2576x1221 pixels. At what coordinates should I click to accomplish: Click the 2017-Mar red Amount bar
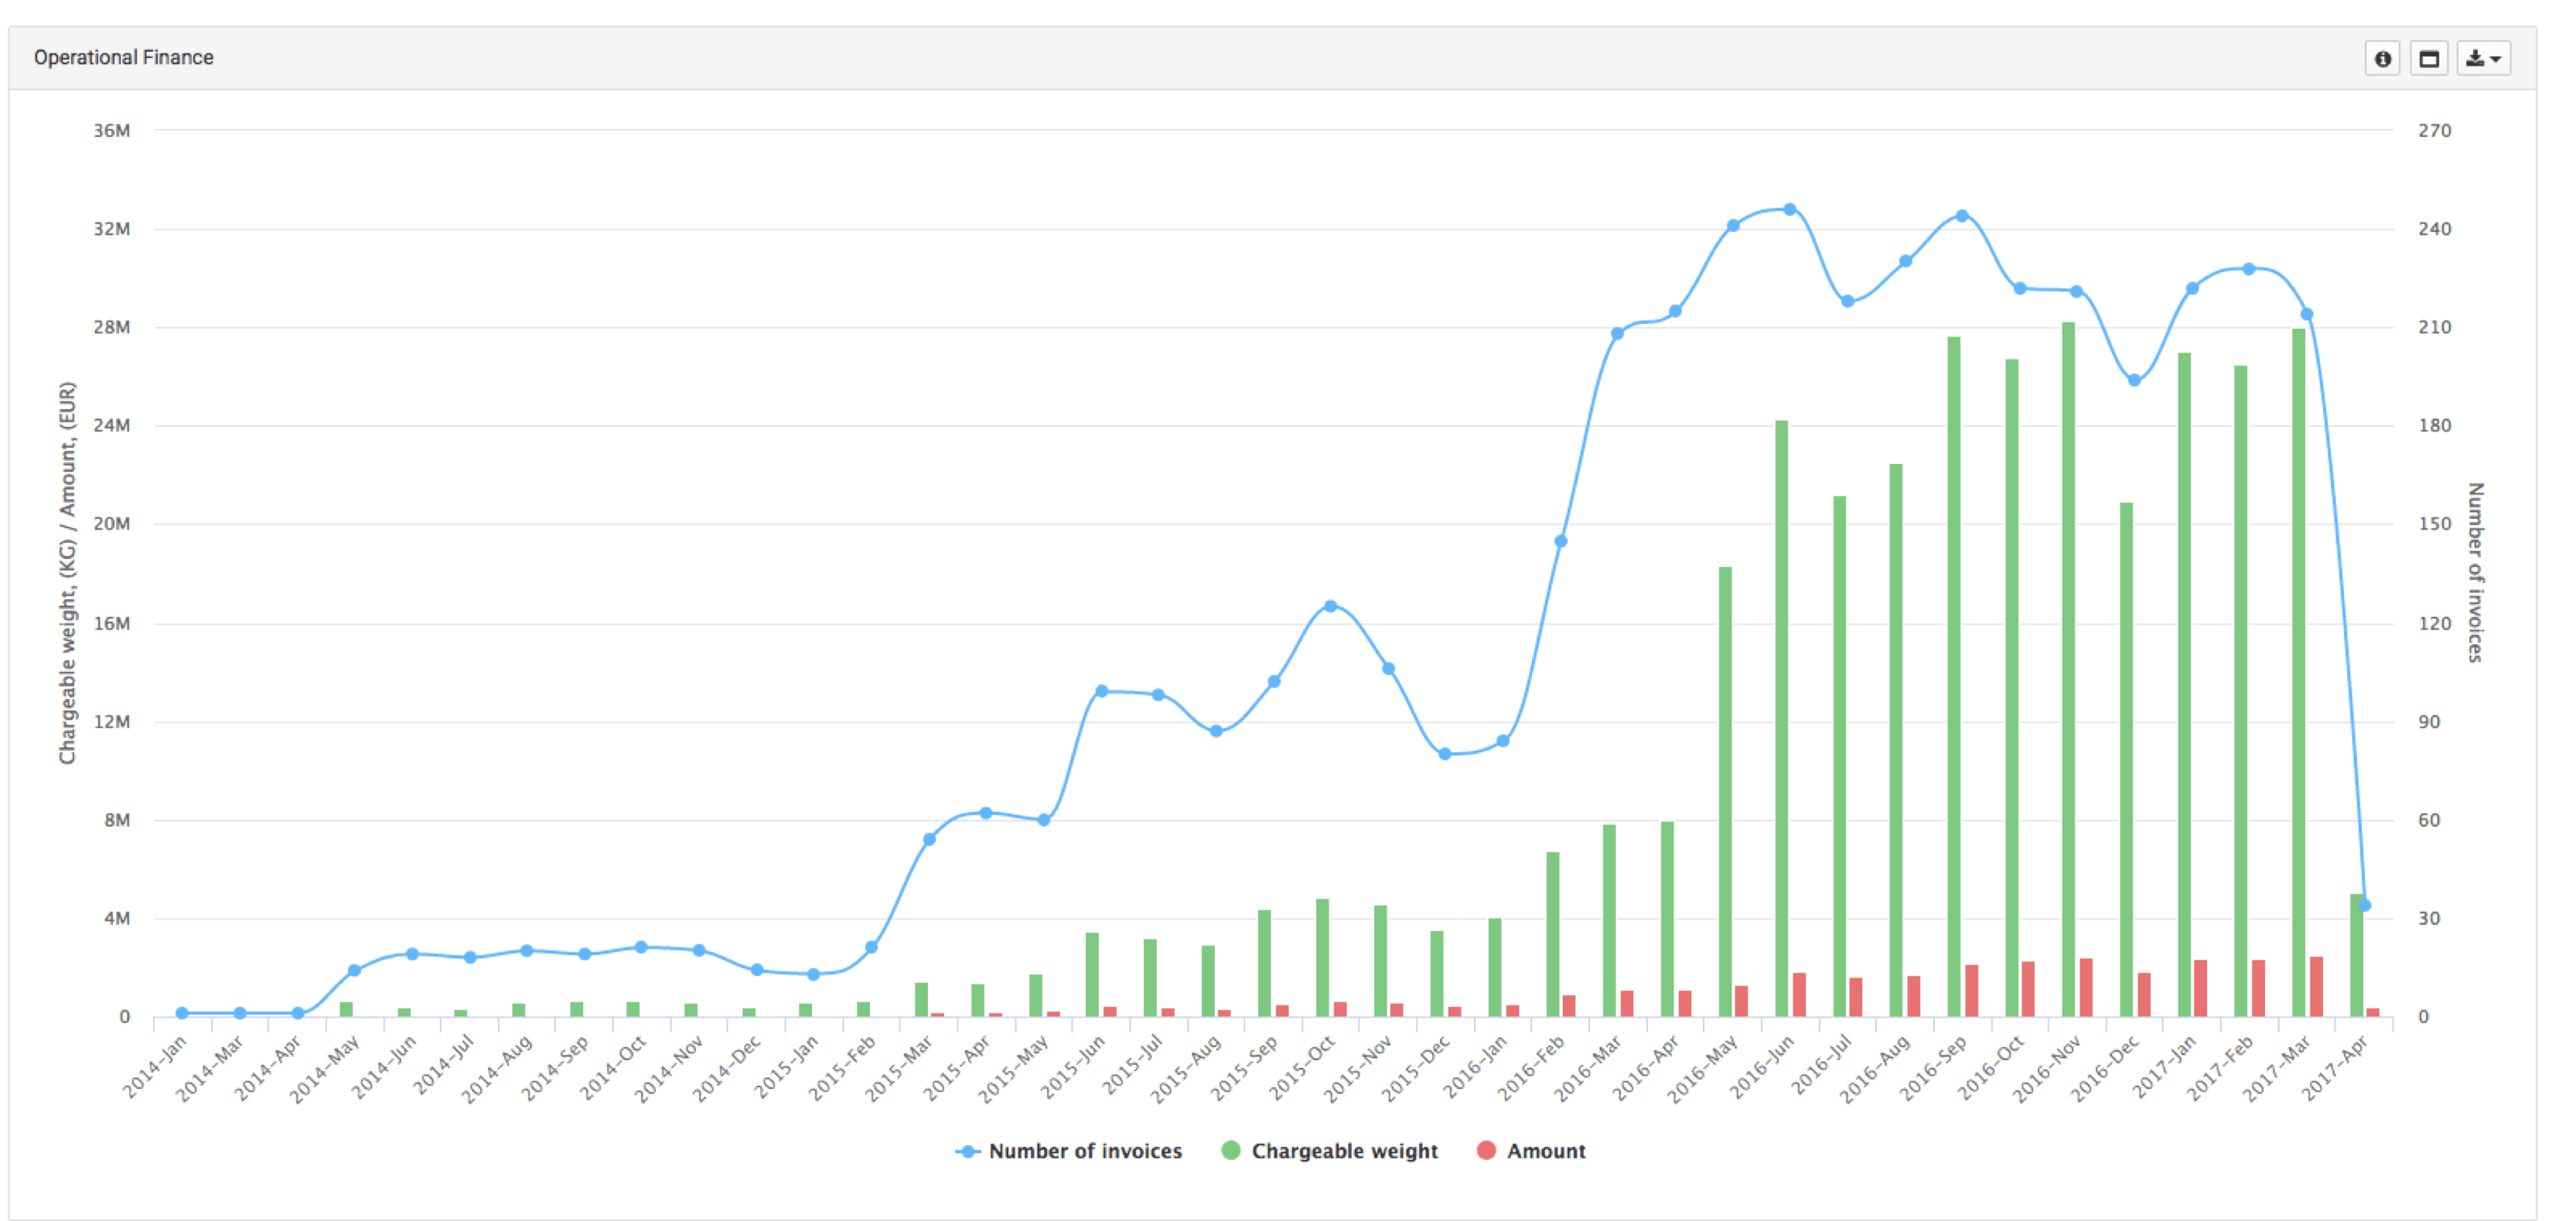[x=2316, y=986]
